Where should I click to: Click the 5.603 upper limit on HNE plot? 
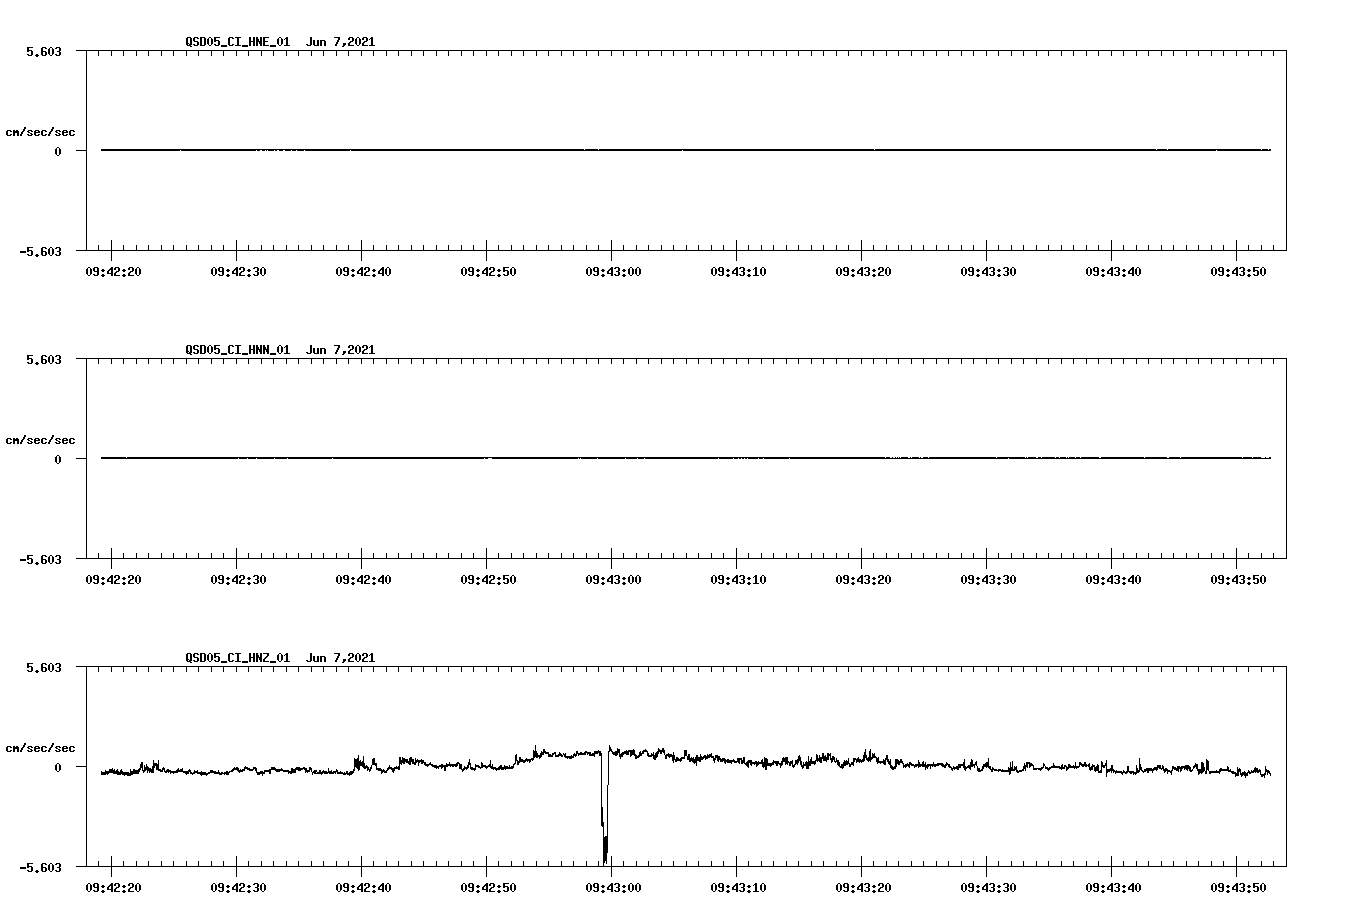click(43, 51)
